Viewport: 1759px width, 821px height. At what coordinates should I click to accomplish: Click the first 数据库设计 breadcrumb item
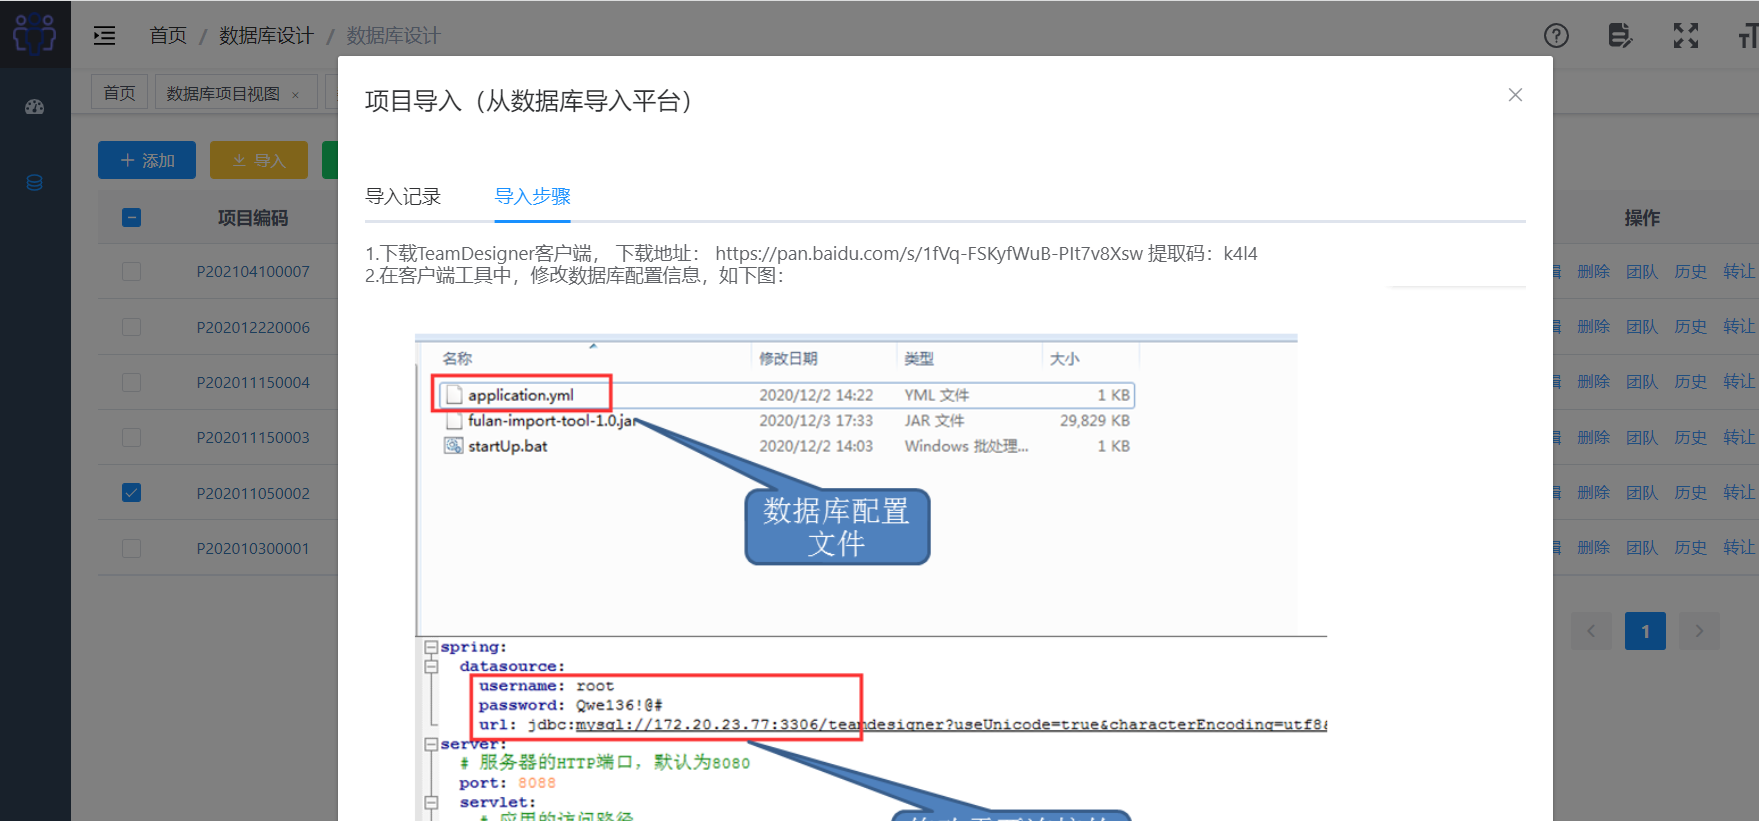(x=266, y=36)
